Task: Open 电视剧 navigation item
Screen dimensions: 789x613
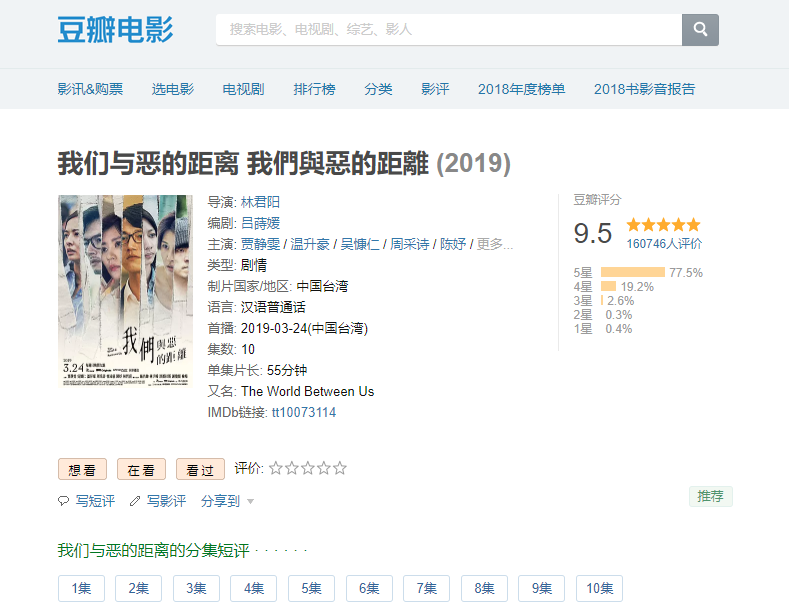Action: 244,89
